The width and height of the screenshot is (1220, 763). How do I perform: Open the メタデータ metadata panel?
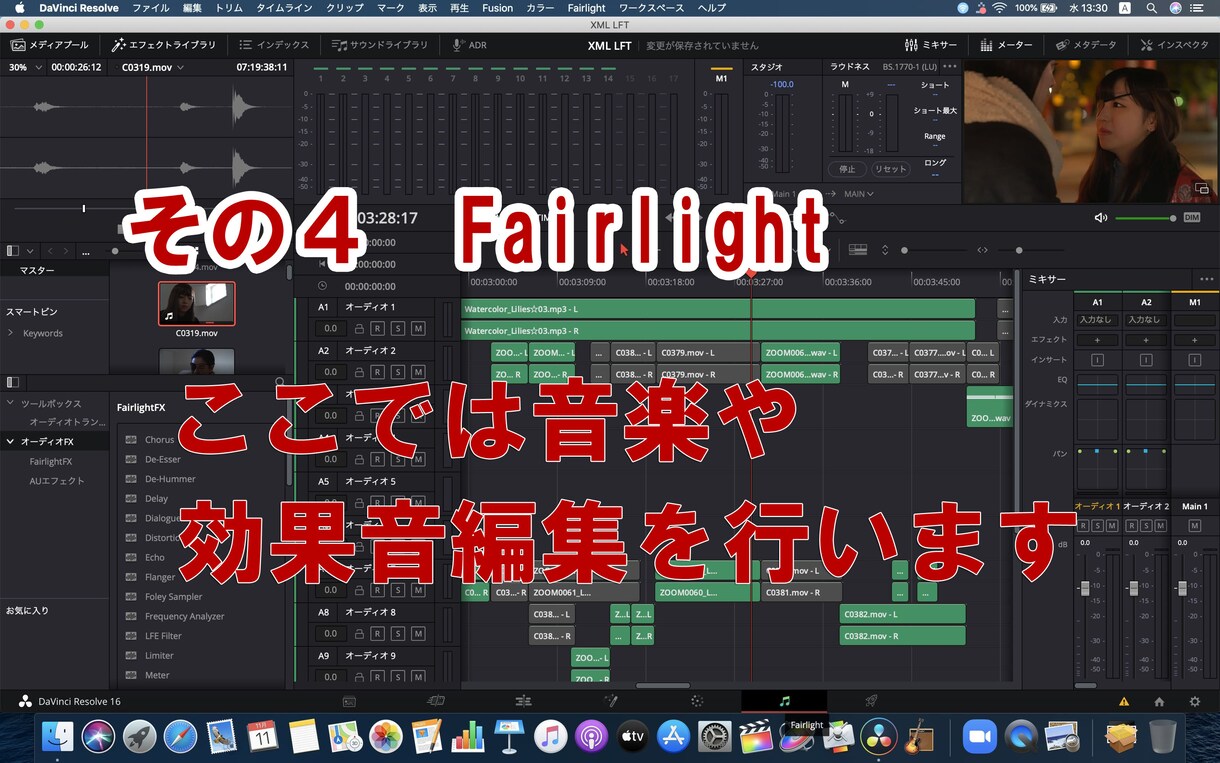point(1086,45)
